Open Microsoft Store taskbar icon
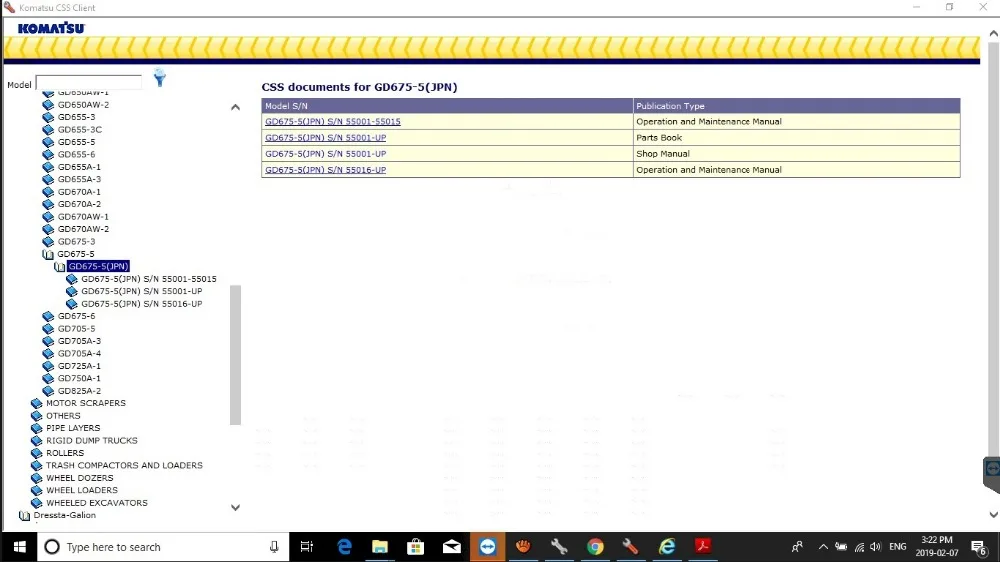Viewport: 1000px width, 562px height. pos(416,547)
